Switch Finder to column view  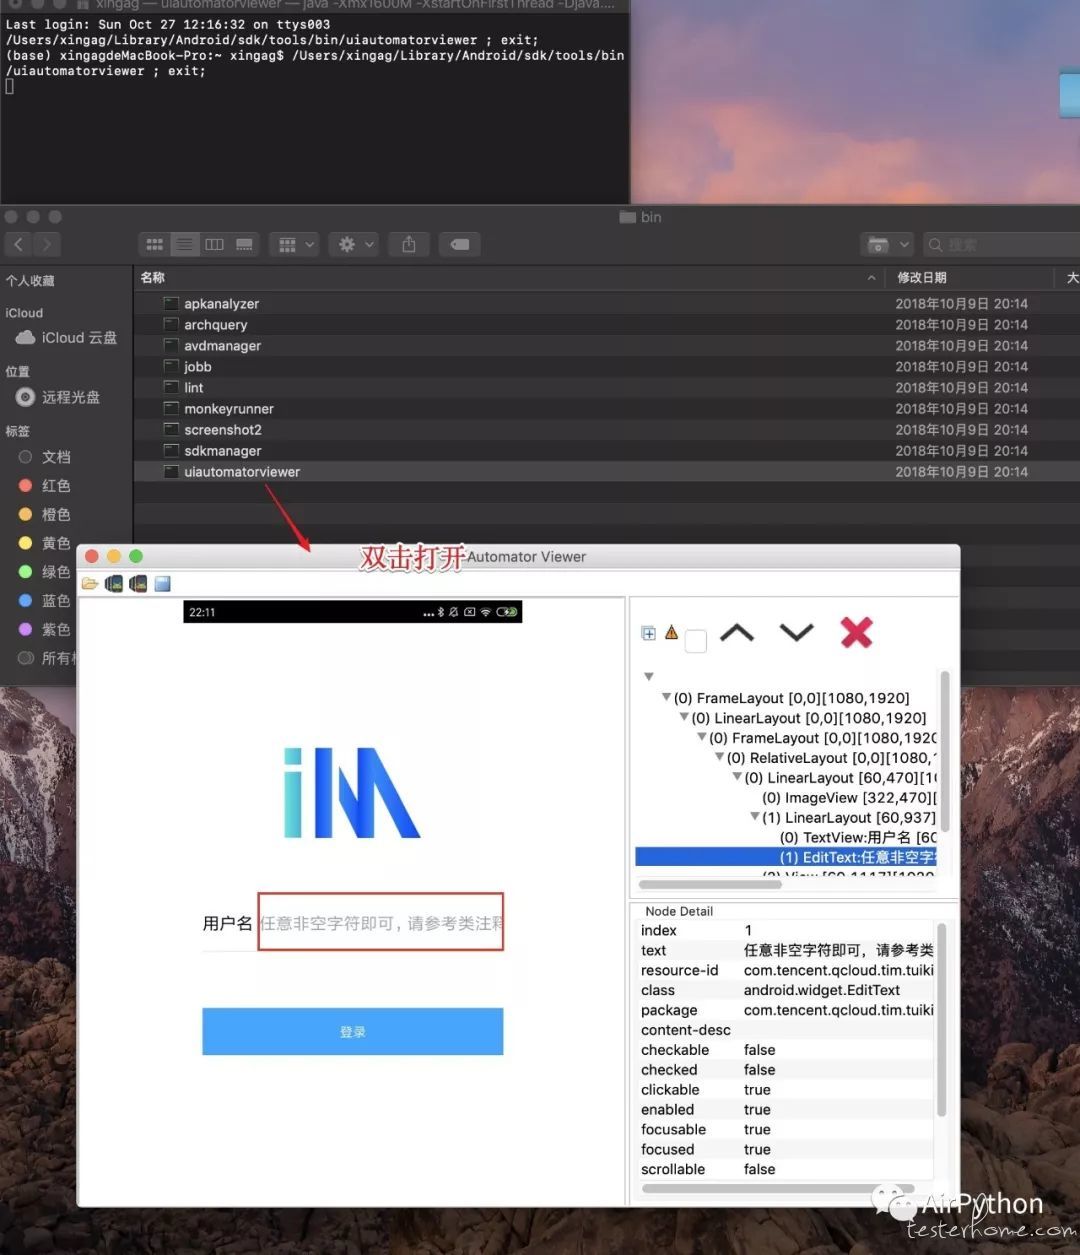(214, 244)
